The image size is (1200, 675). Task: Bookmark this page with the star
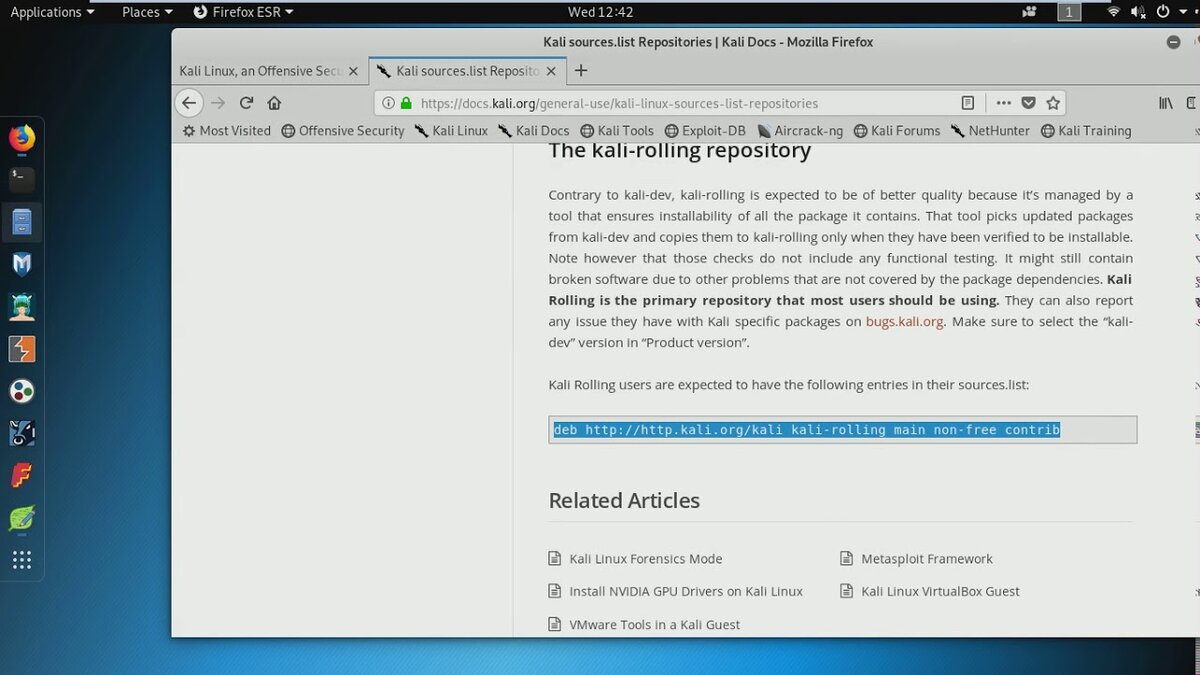pyautogui.click(x=1053, y=103)
